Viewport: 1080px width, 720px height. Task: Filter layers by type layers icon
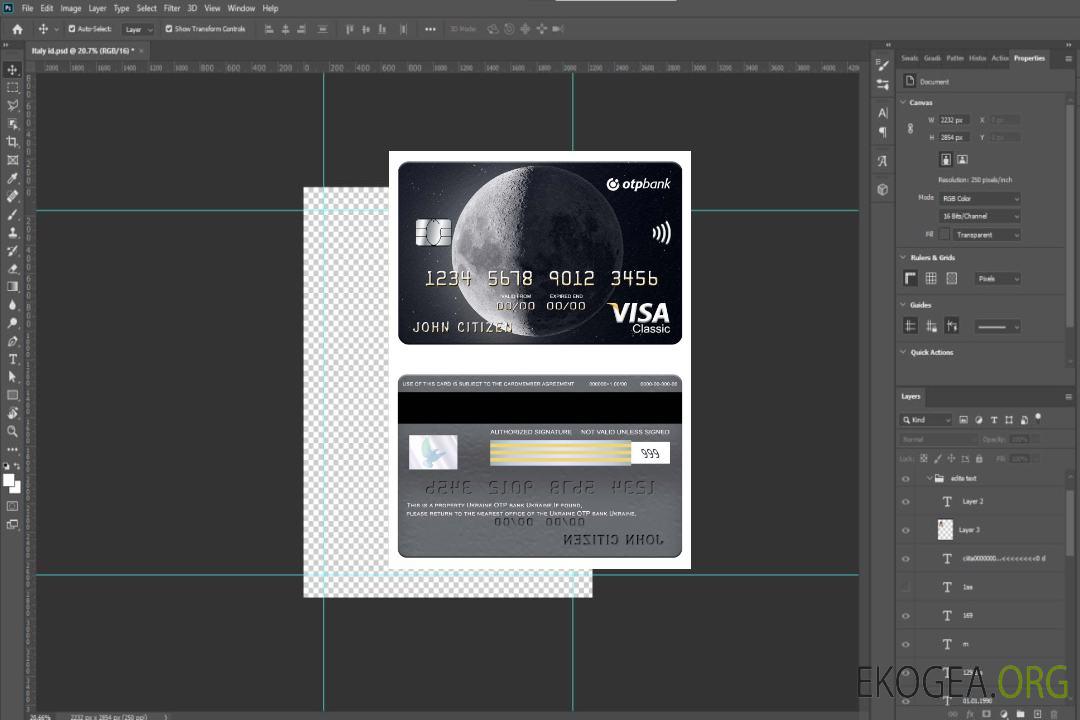tap(994, 420)
